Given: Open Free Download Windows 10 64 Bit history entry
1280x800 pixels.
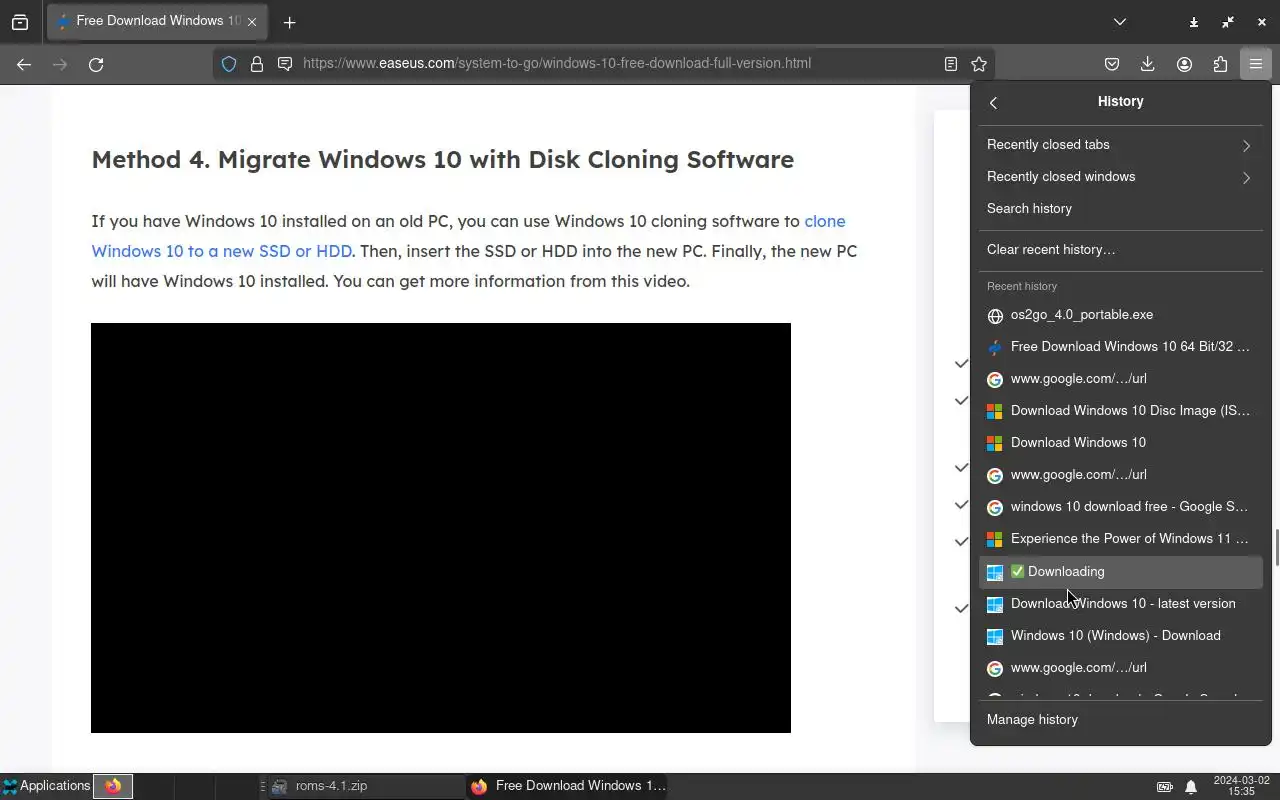Looking at the screenshot, I should [x=1120, y=347].
